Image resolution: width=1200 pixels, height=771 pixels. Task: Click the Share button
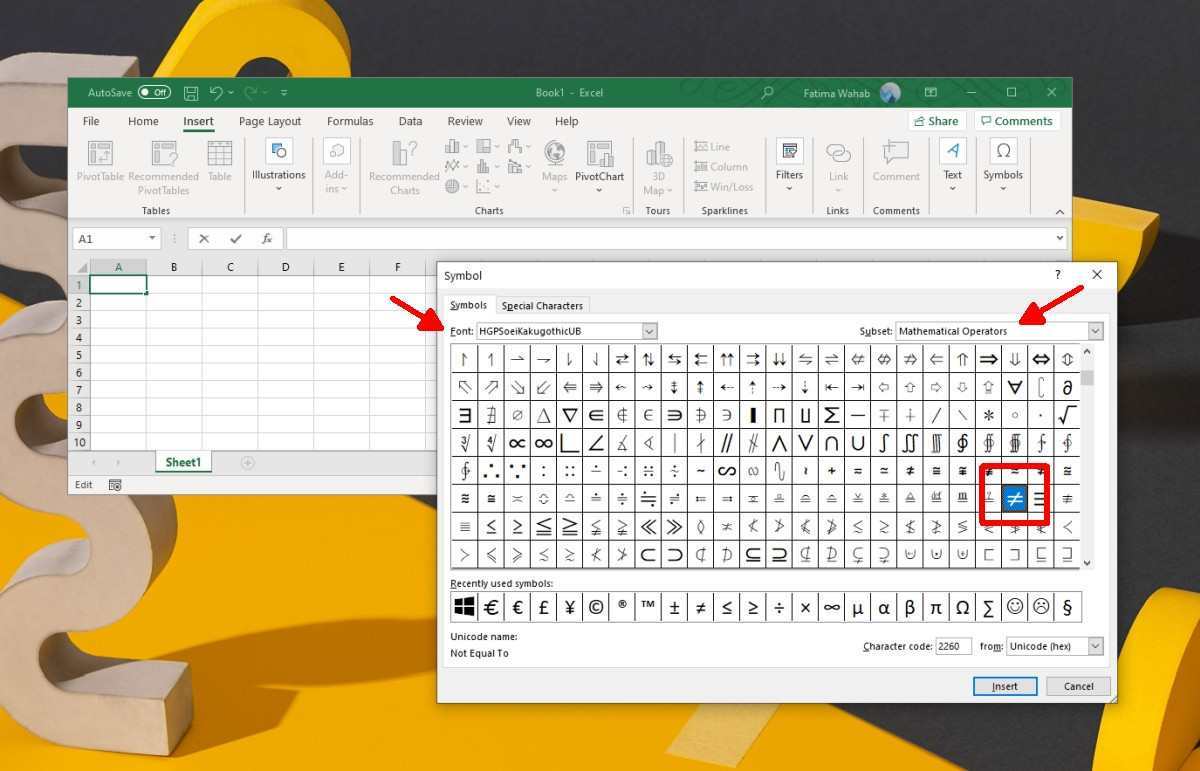[x=935, y=121]
